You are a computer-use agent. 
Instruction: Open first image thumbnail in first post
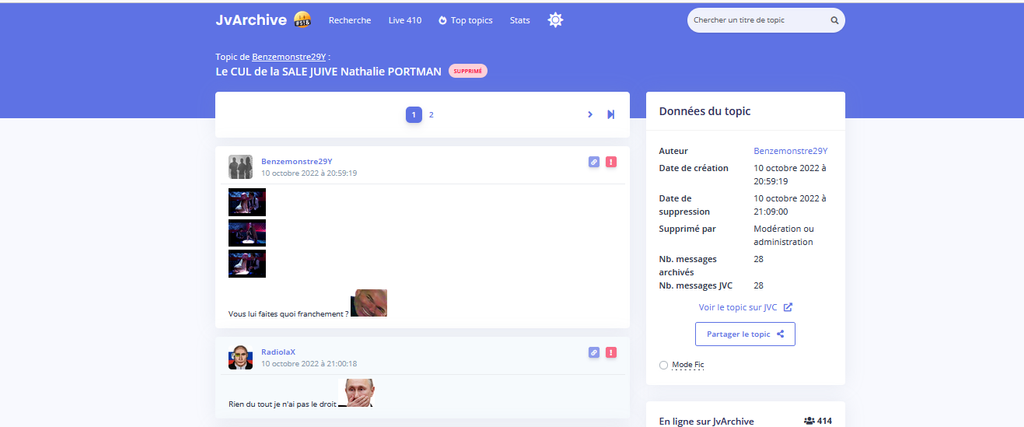pos(247,201)
